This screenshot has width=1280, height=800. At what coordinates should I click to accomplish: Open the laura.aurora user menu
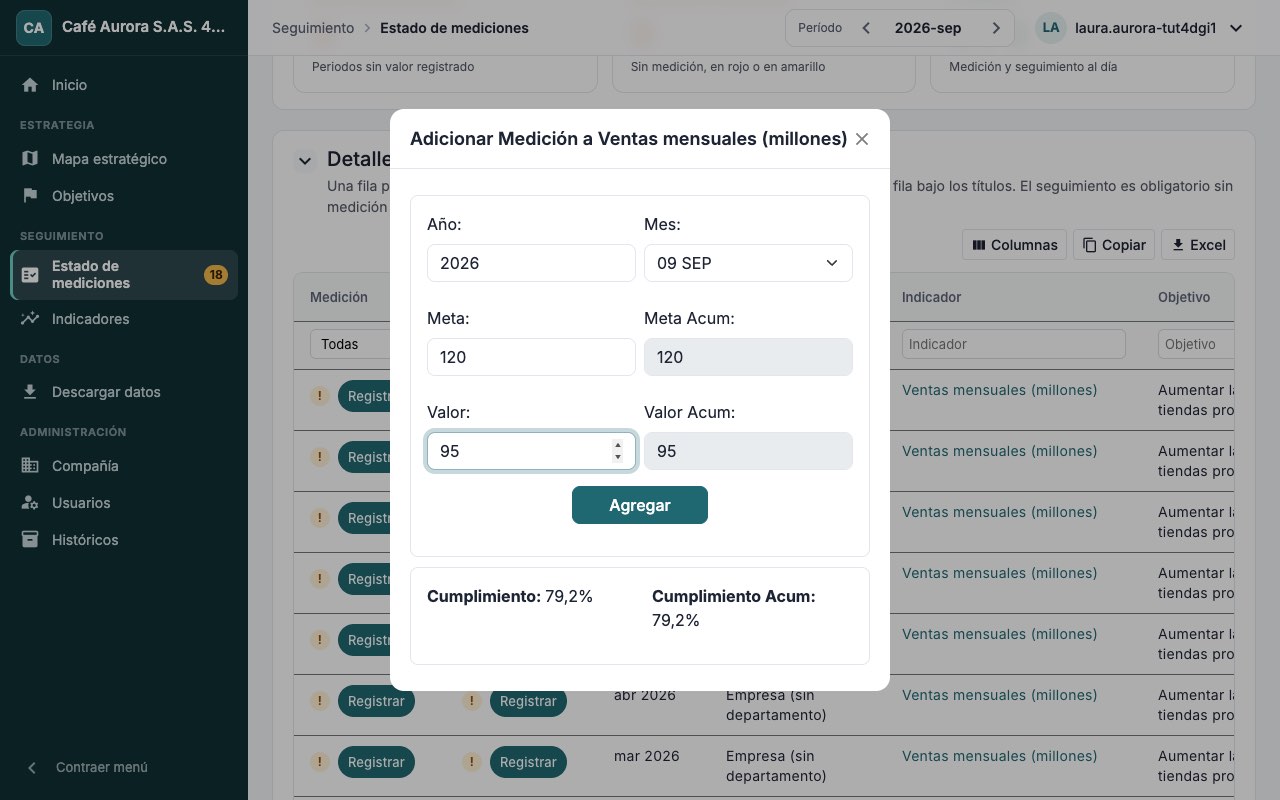[x=1140, y=28]
